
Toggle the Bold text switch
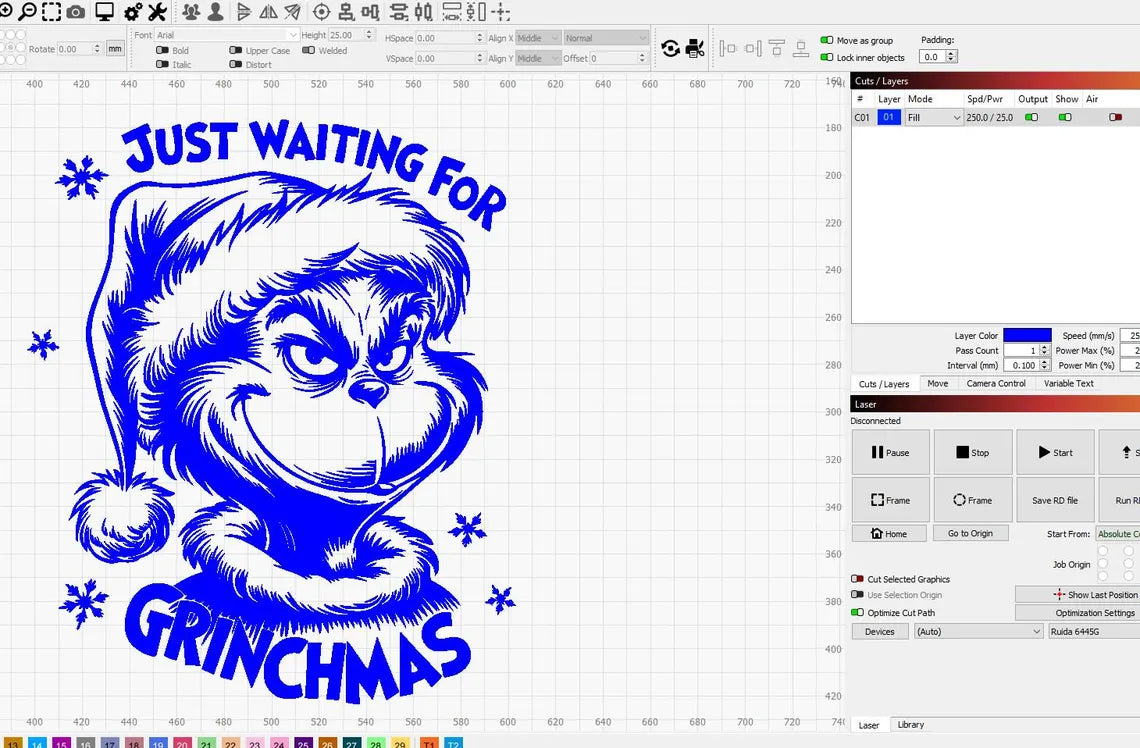pyautogui.click(x=162, y=50)
